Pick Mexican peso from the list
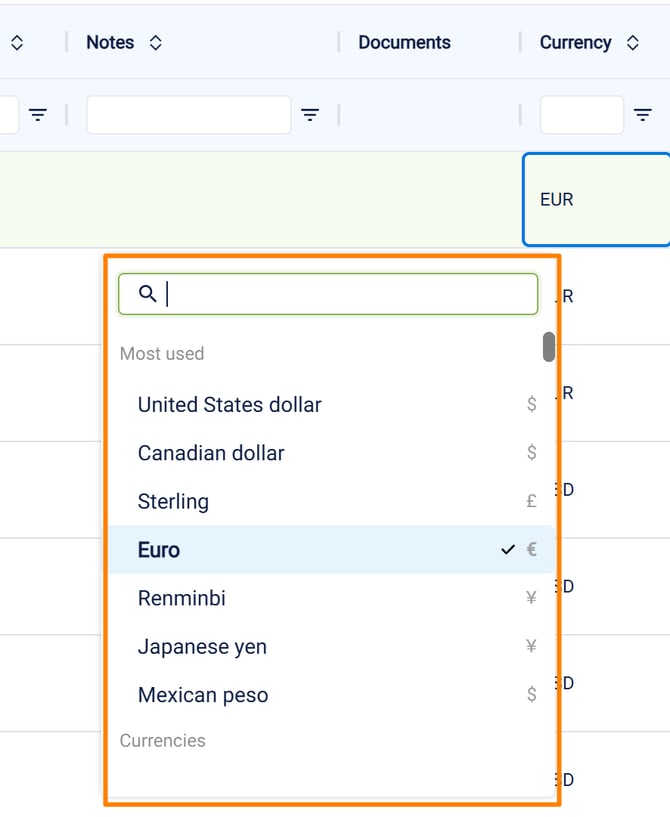670x817 pixels. (x=203, y=695)
